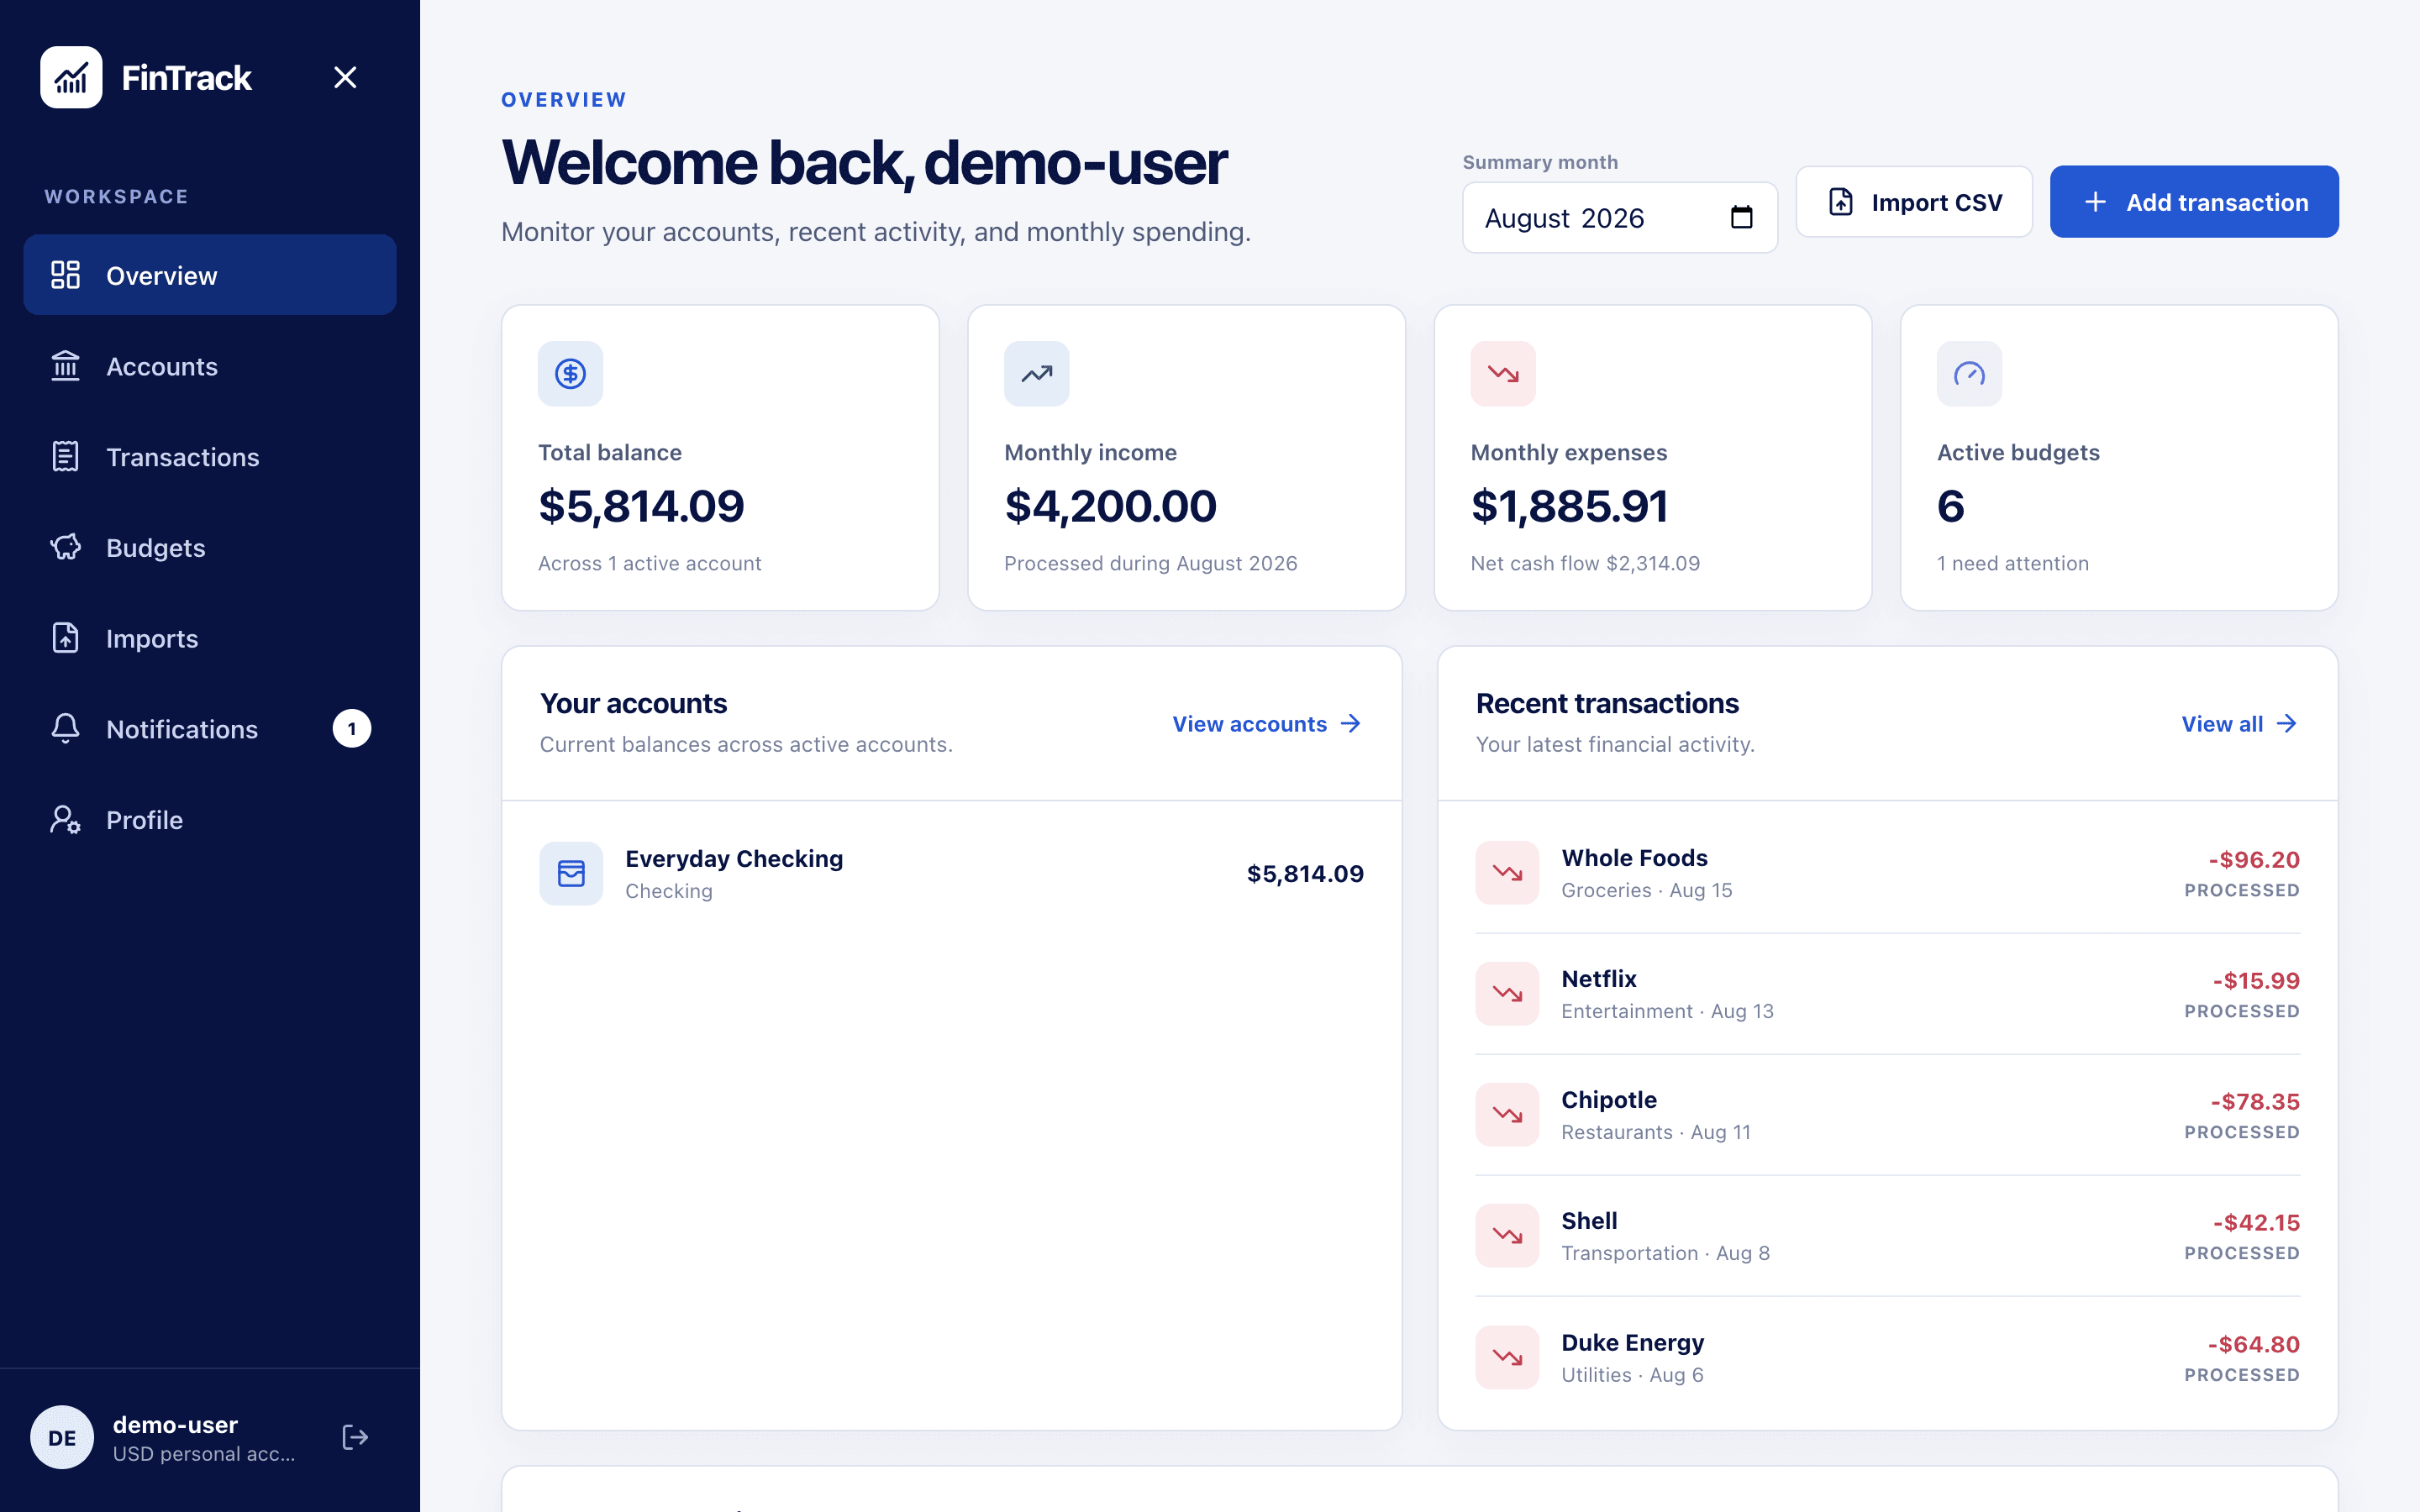Click the -$42.15 amount
Image resolution: width=2420 pixels, height=1512 pixels.
pyautogui.click(x=2256, y=1222)
